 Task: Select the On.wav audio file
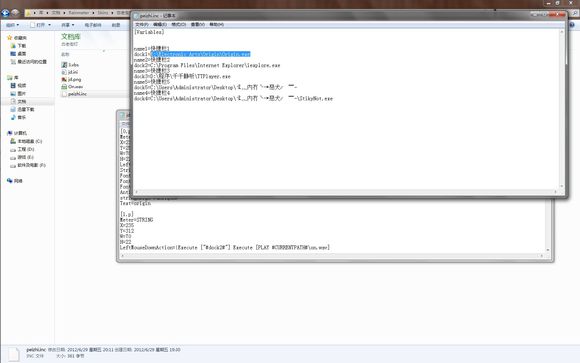click(x=72, y=87)
